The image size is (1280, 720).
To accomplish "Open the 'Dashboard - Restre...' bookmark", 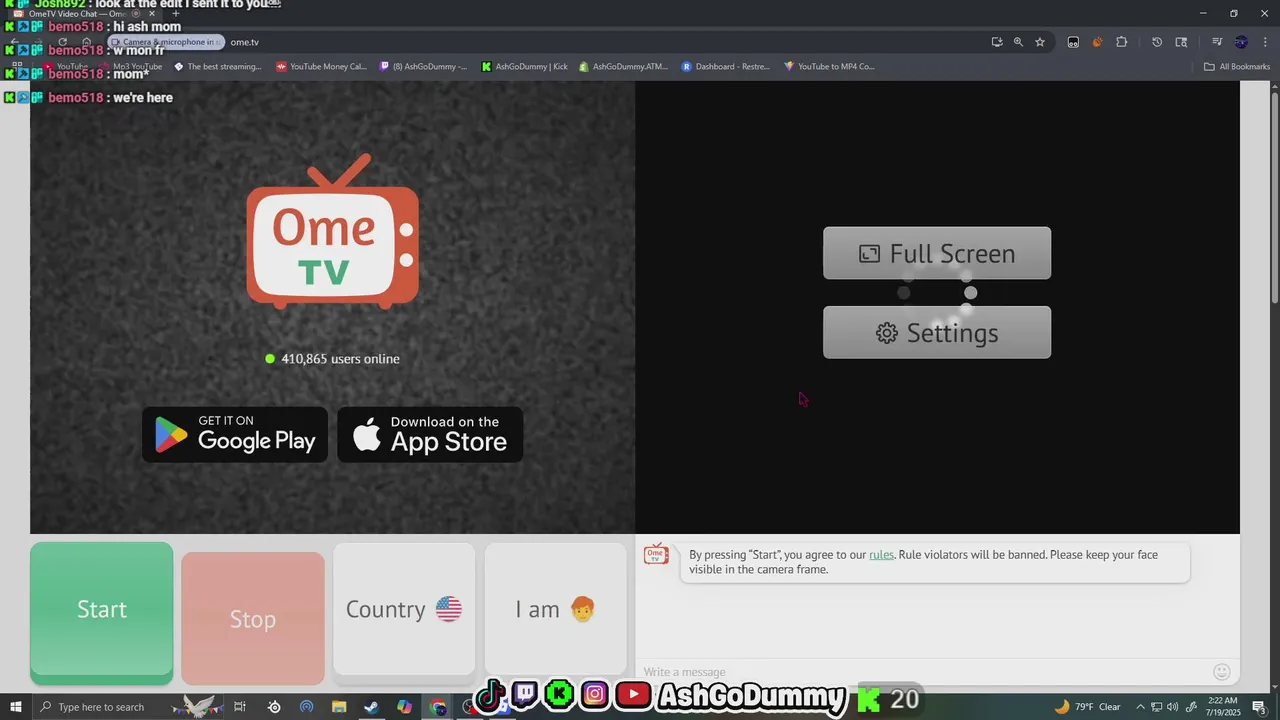I will pyautogui.click(x=726, y=67).
